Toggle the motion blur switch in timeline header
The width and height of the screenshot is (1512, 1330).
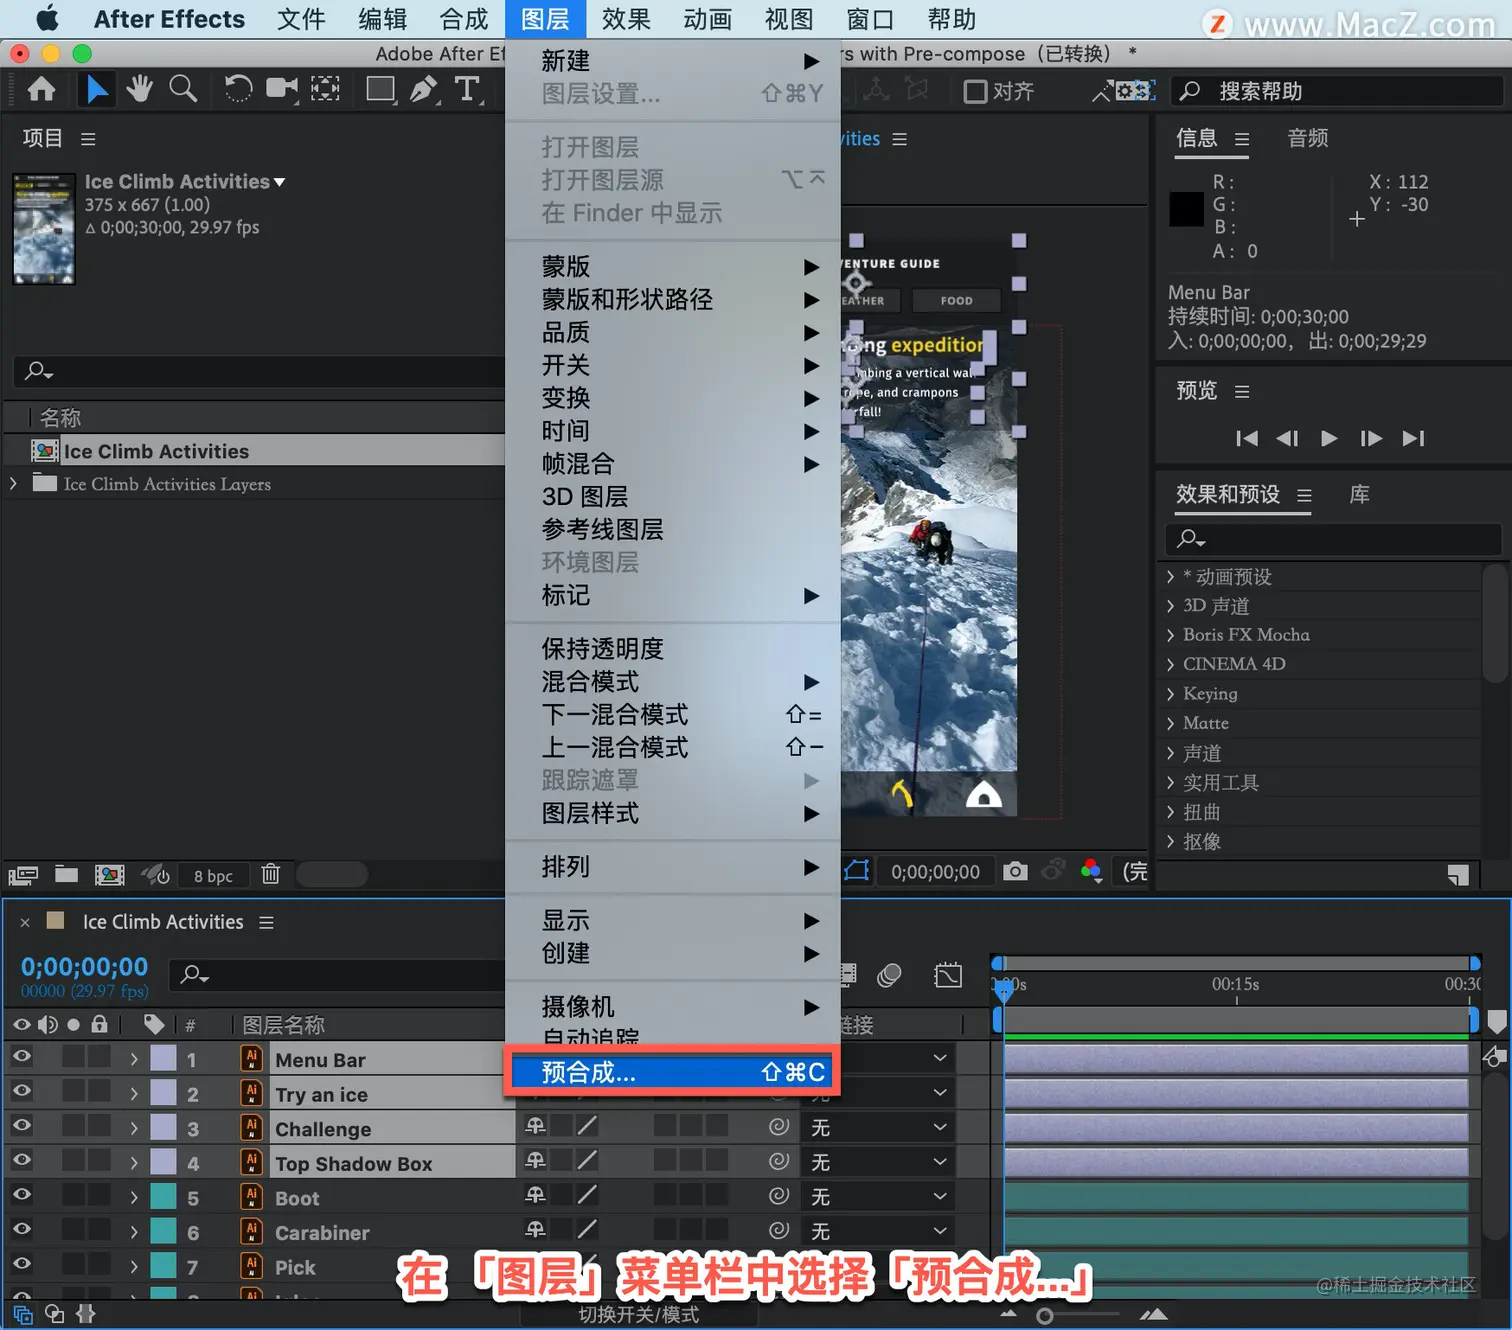point(889,975)
